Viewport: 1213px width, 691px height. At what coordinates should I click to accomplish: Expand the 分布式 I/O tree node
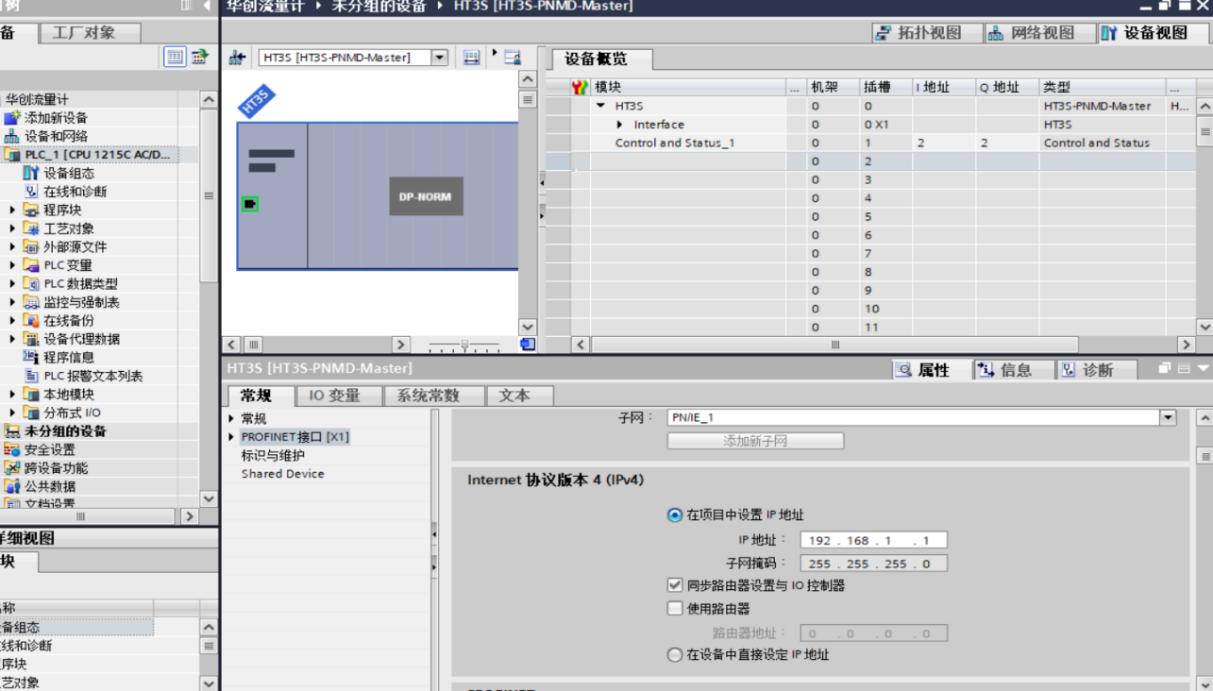(11, 412)
